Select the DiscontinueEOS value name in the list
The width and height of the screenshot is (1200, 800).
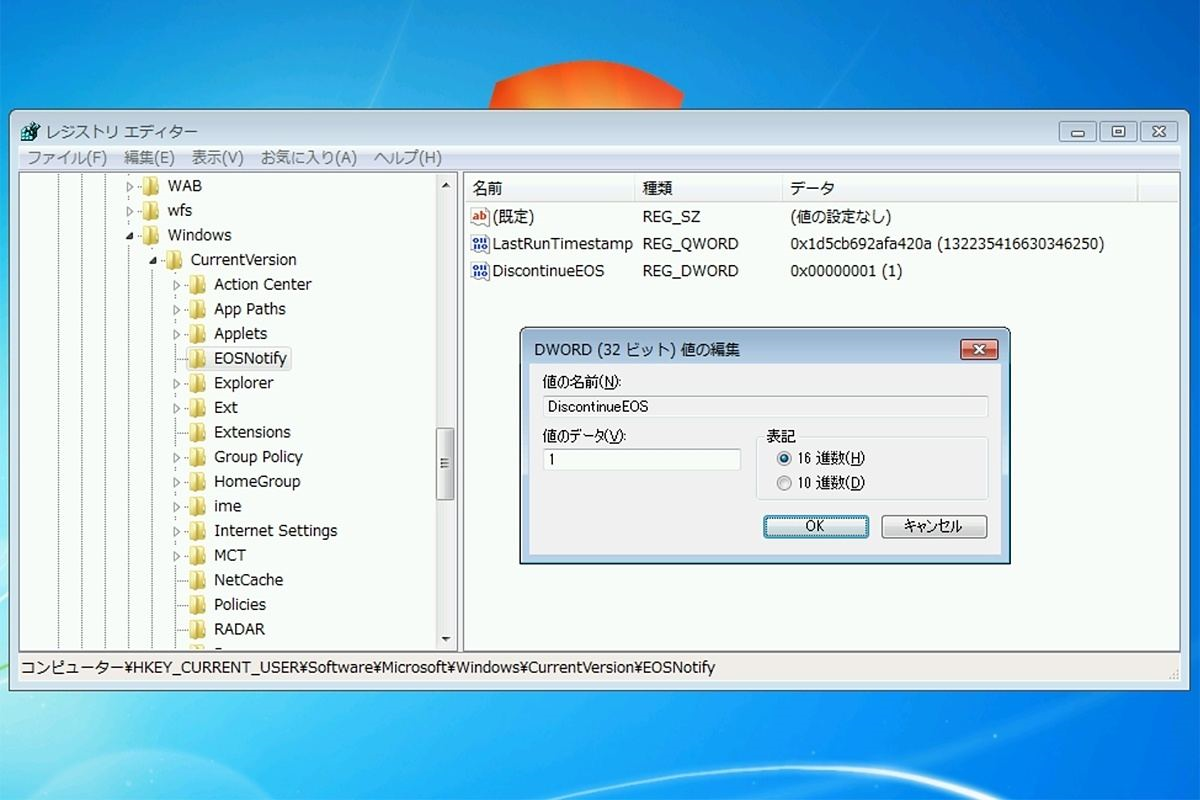(x=548, y=270)
